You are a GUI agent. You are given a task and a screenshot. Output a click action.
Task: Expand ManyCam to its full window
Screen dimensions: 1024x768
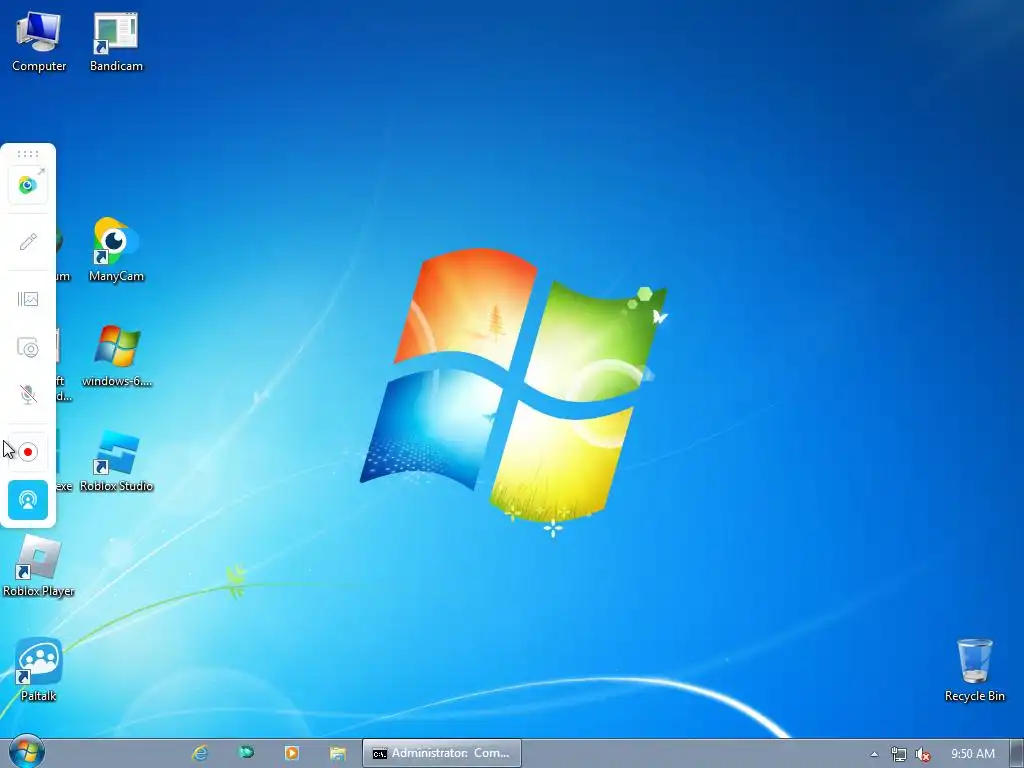click(27, 185)
